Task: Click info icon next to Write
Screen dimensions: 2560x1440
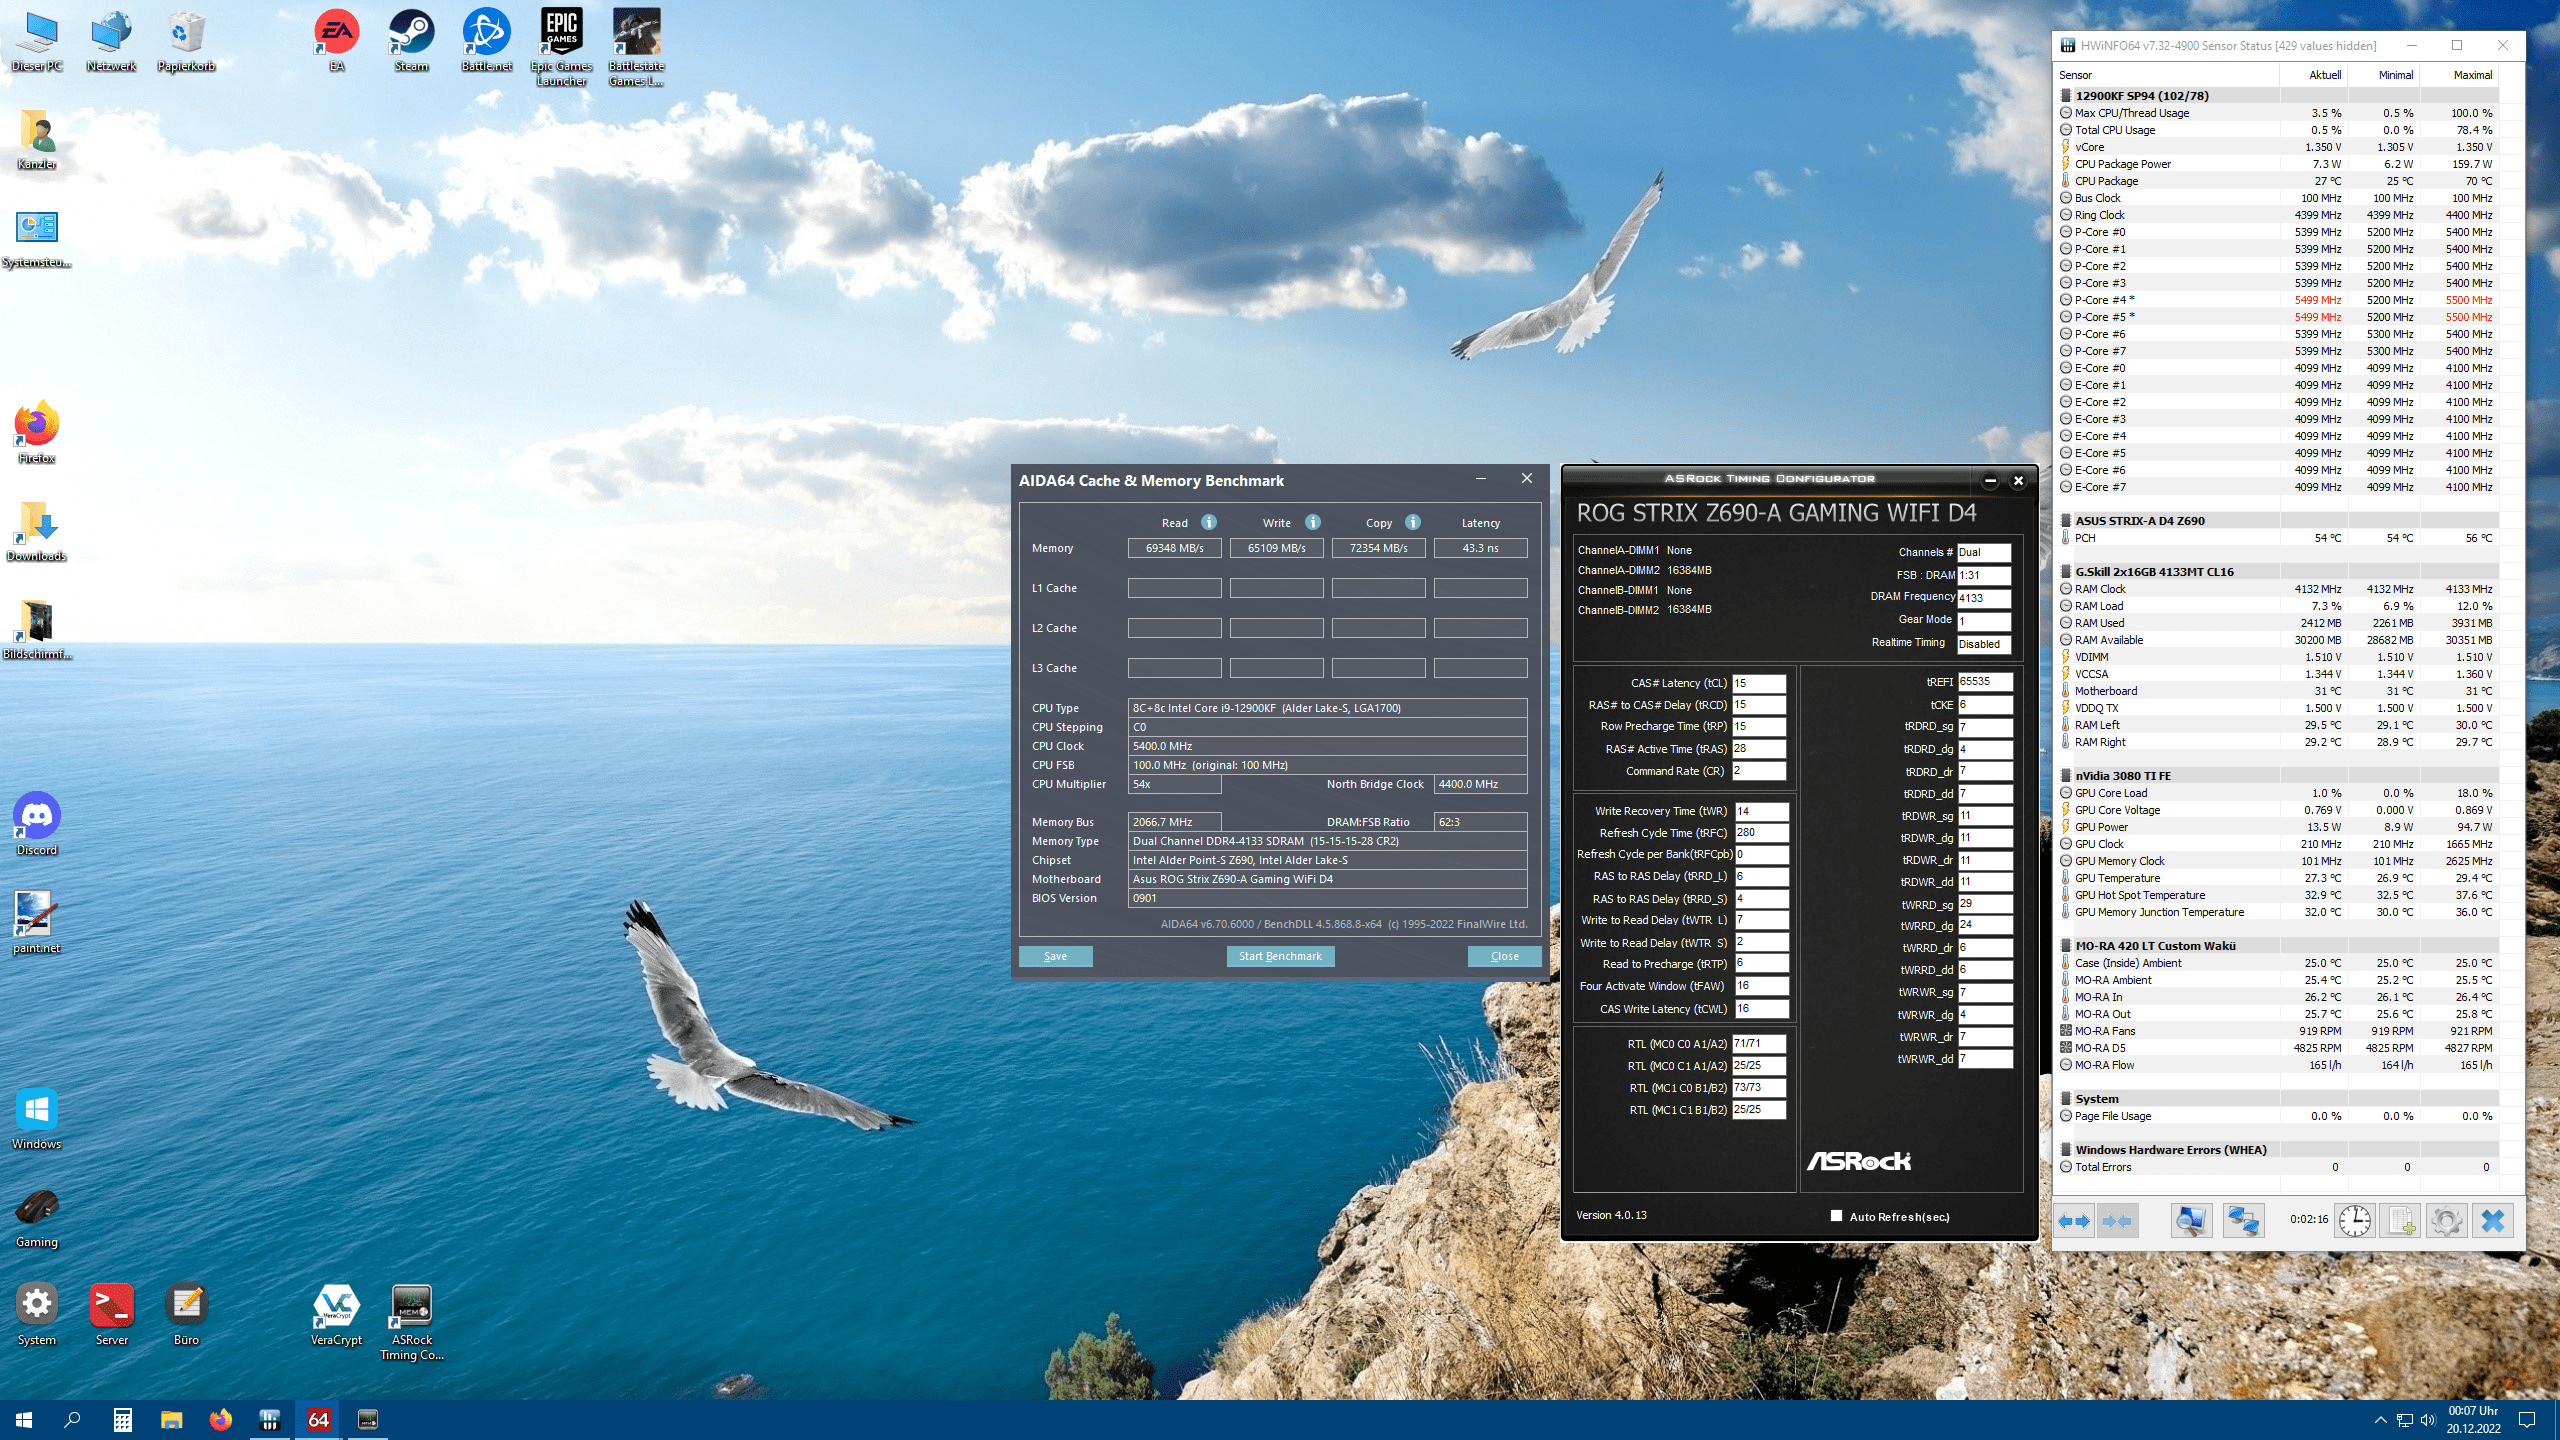Action: point(1313,522)
